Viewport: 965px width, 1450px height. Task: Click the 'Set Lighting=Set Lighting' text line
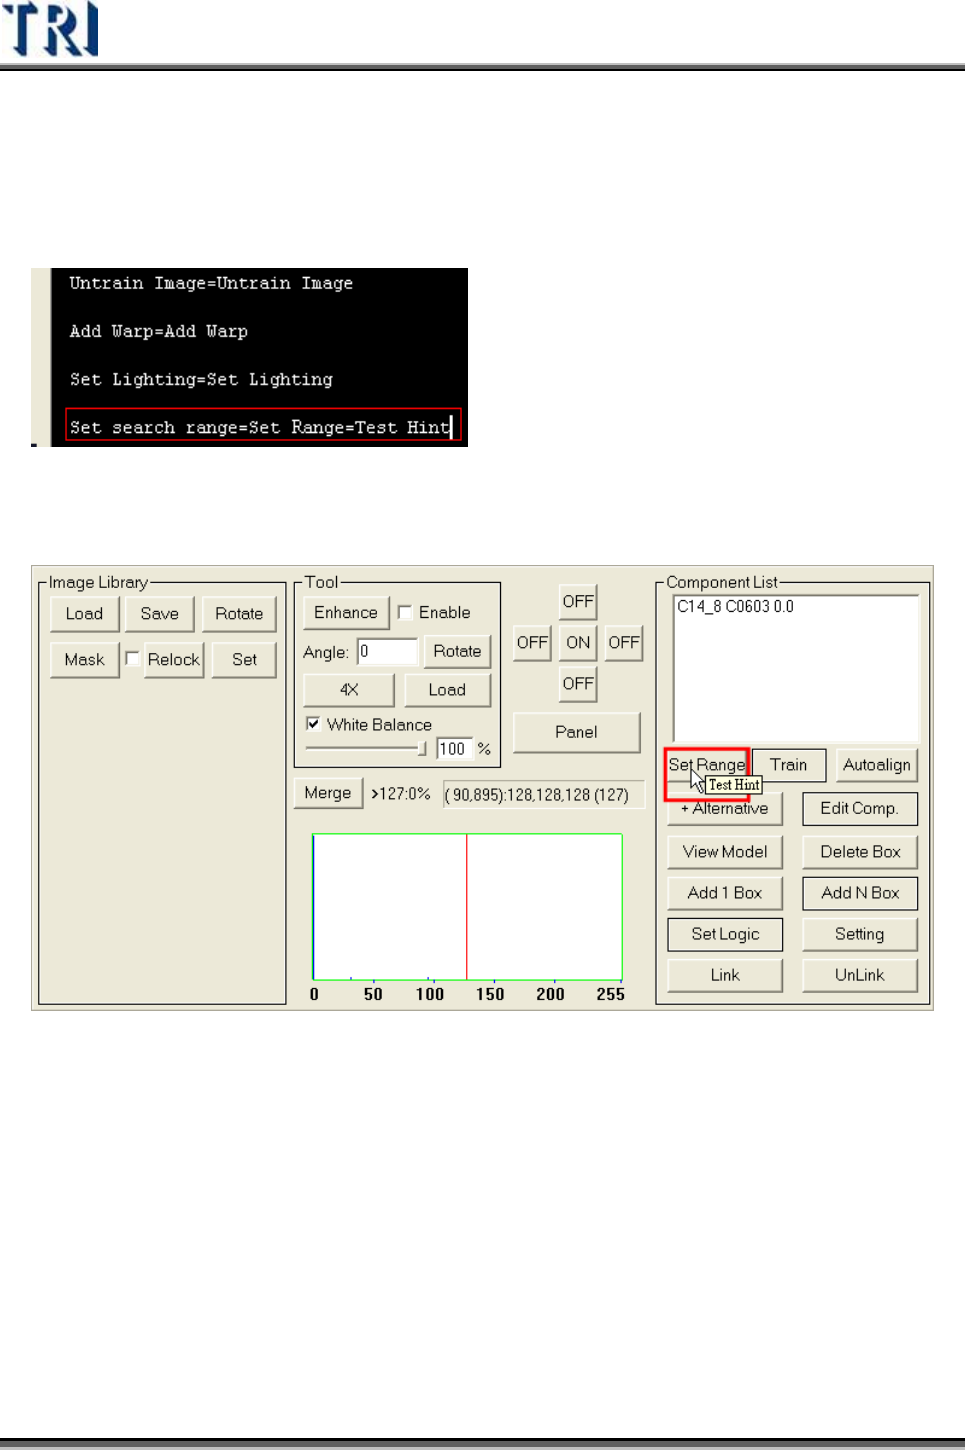click(x=201, y=379)
